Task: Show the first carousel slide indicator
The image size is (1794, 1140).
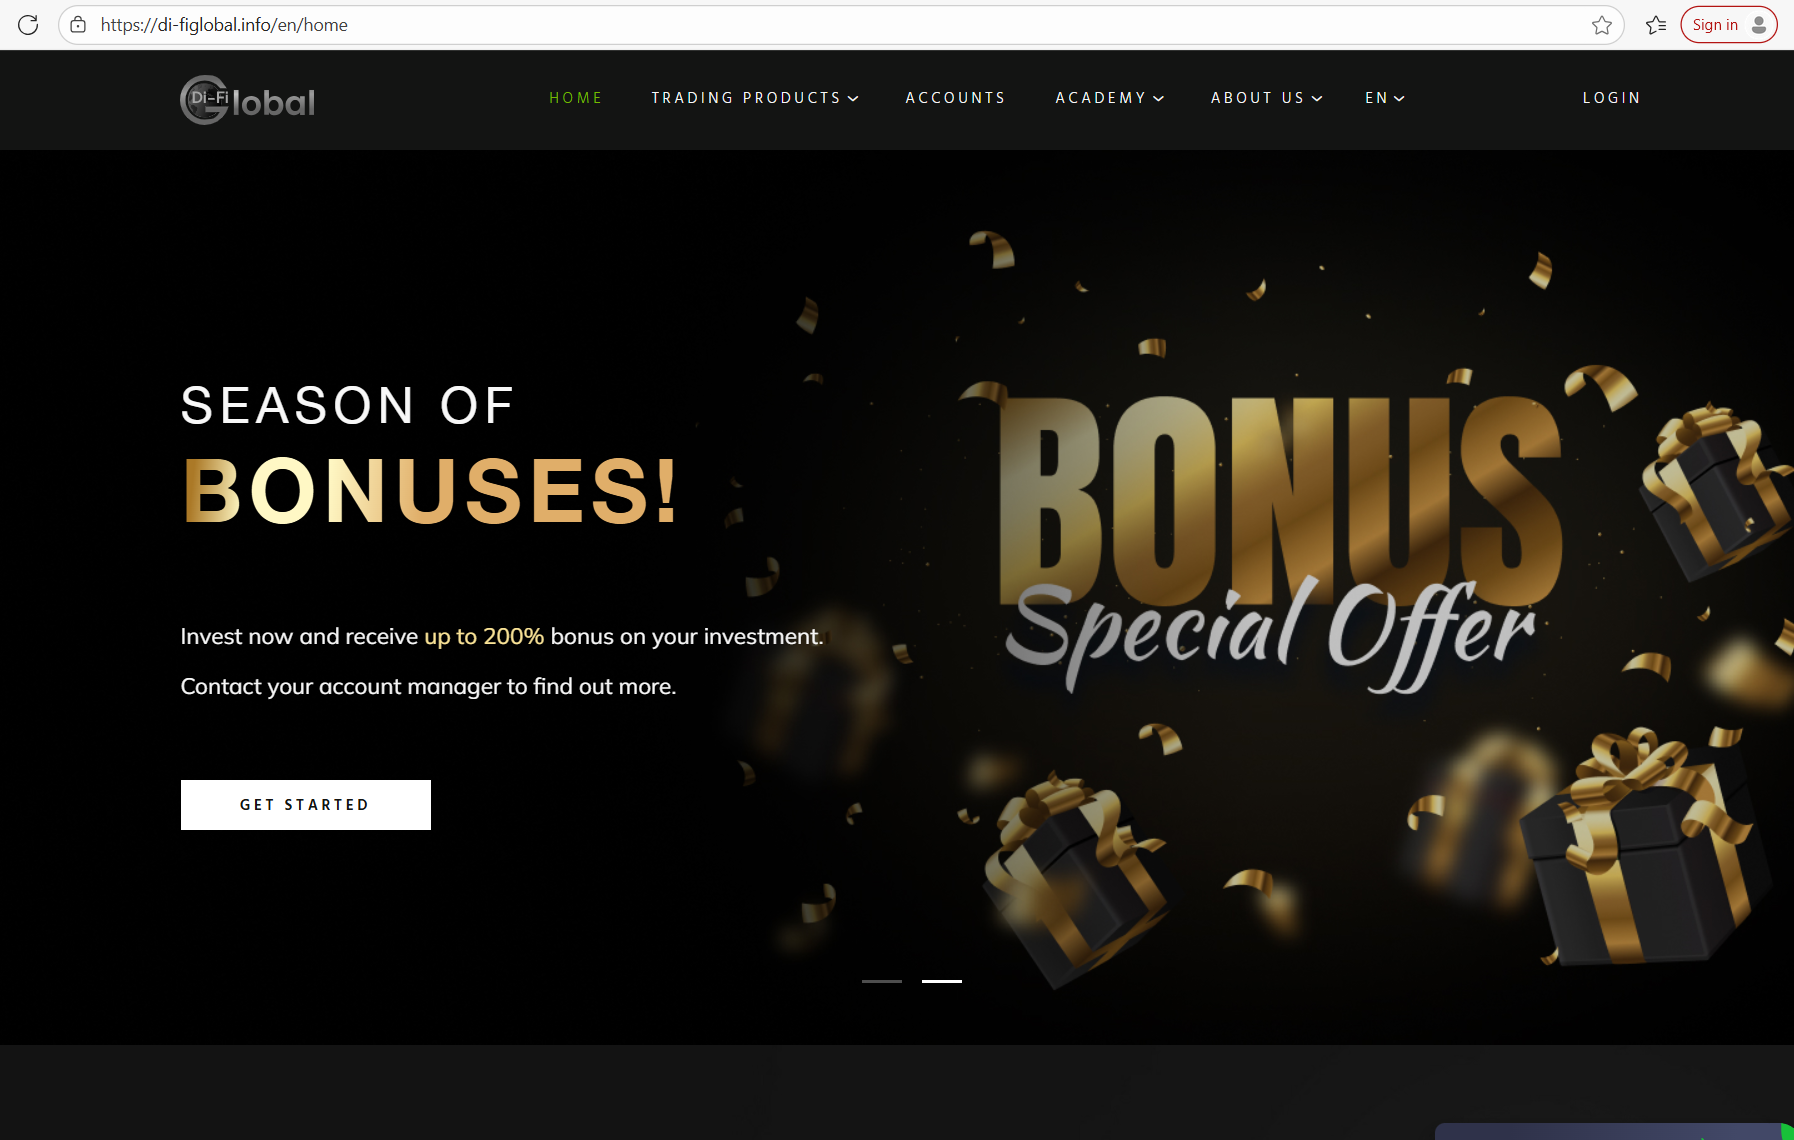Action: point(882,981)
